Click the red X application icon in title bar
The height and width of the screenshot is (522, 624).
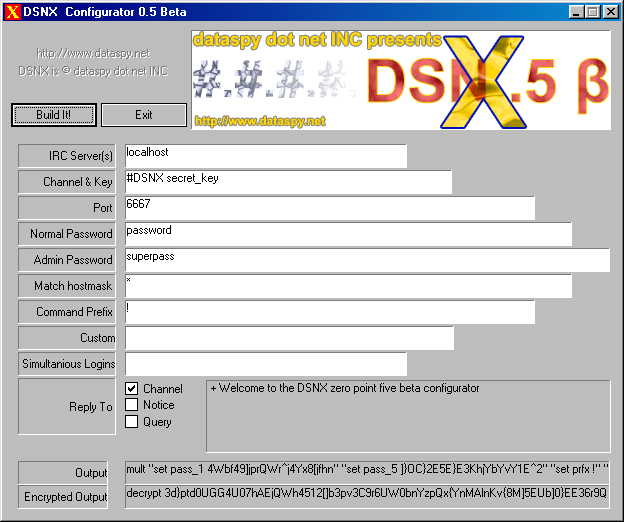12,11
